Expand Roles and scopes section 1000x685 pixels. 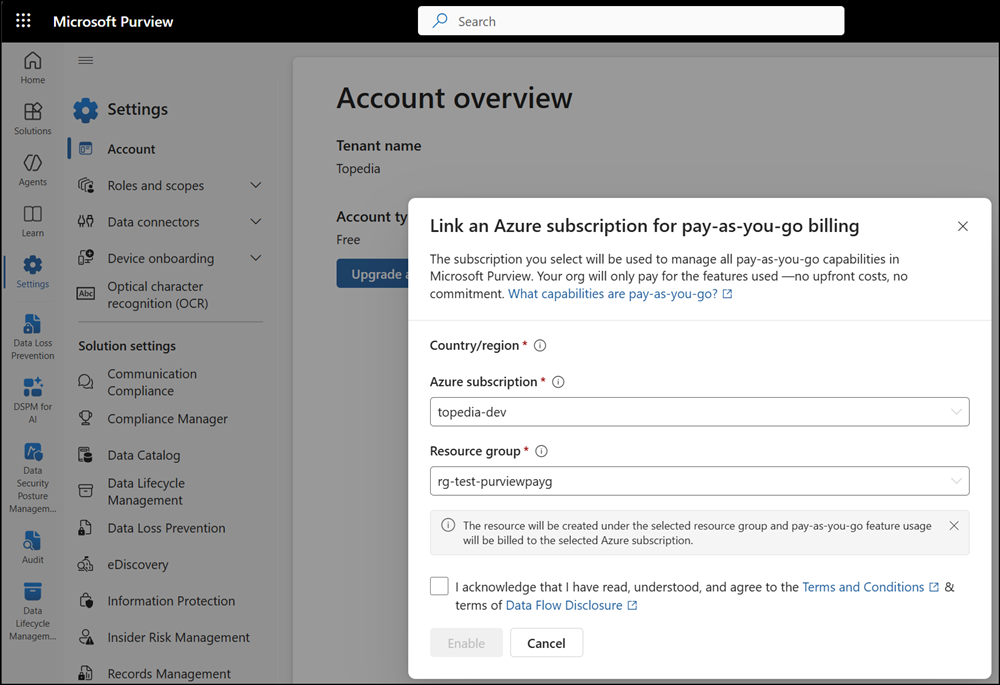click(255, 185)
